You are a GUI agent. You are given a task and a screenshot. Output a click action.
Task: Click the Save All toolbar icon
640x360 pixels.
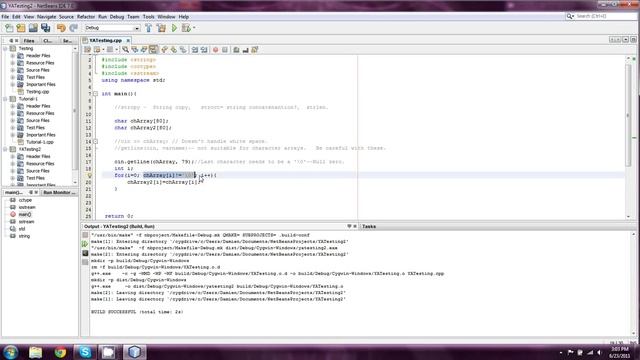(x=45, y=28)
